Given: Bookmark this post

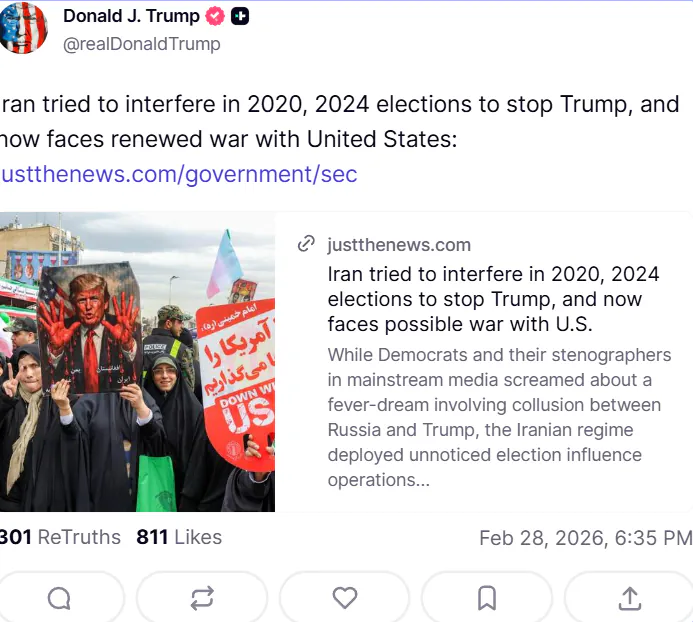Looking at the screenshot, I should coord(487,598).
